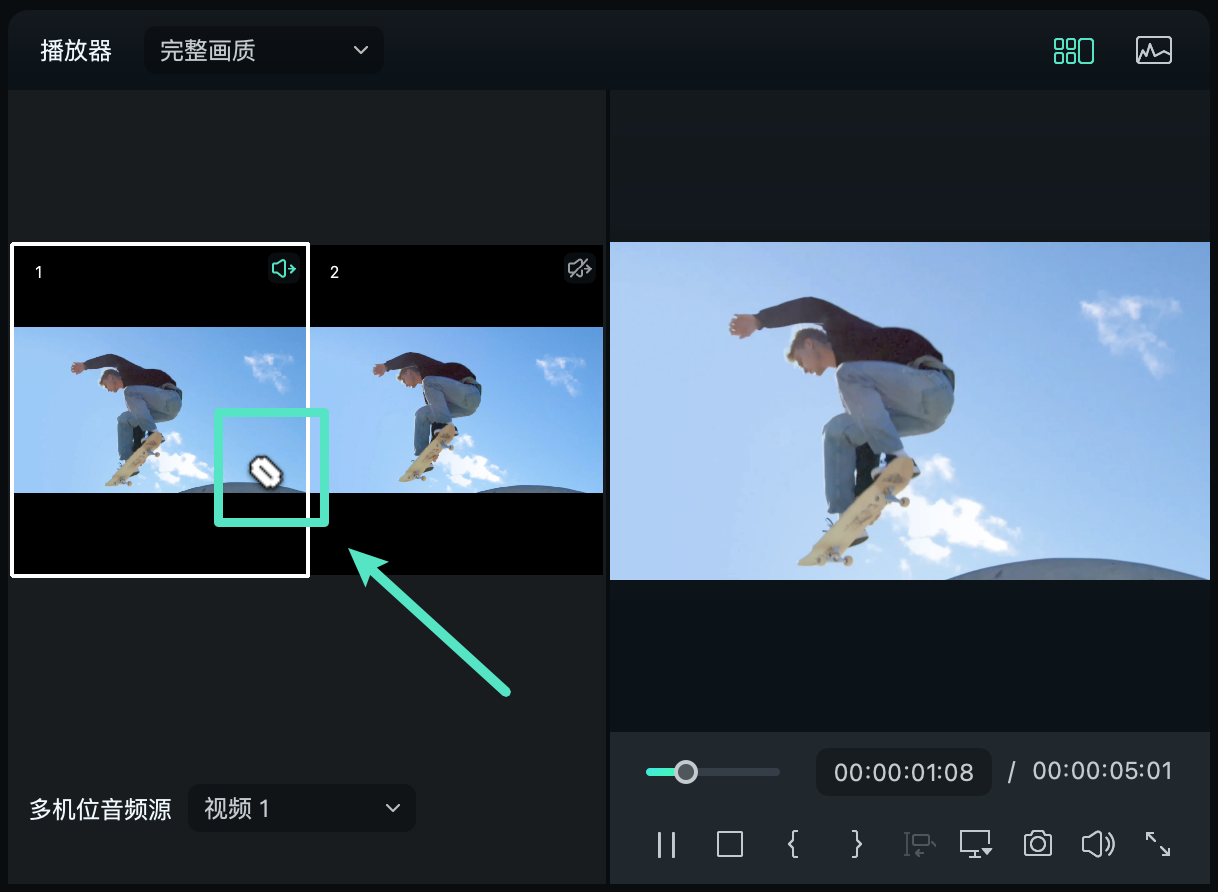The width and height of the screenshot is (1218, 892).
Task: Open the audio volume control
Action: (1097, 845)
